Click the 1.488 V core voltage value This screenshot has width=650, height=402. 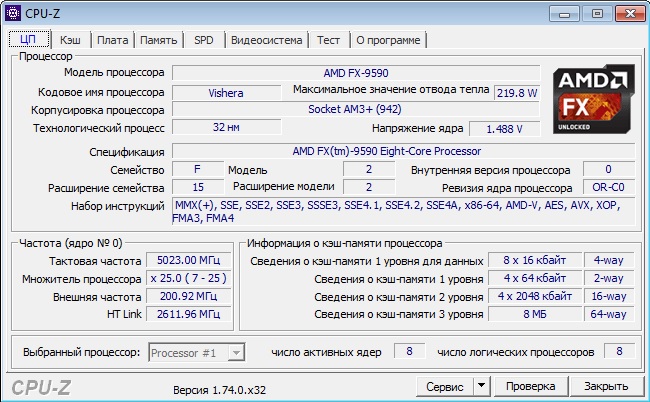click(504, 129)
